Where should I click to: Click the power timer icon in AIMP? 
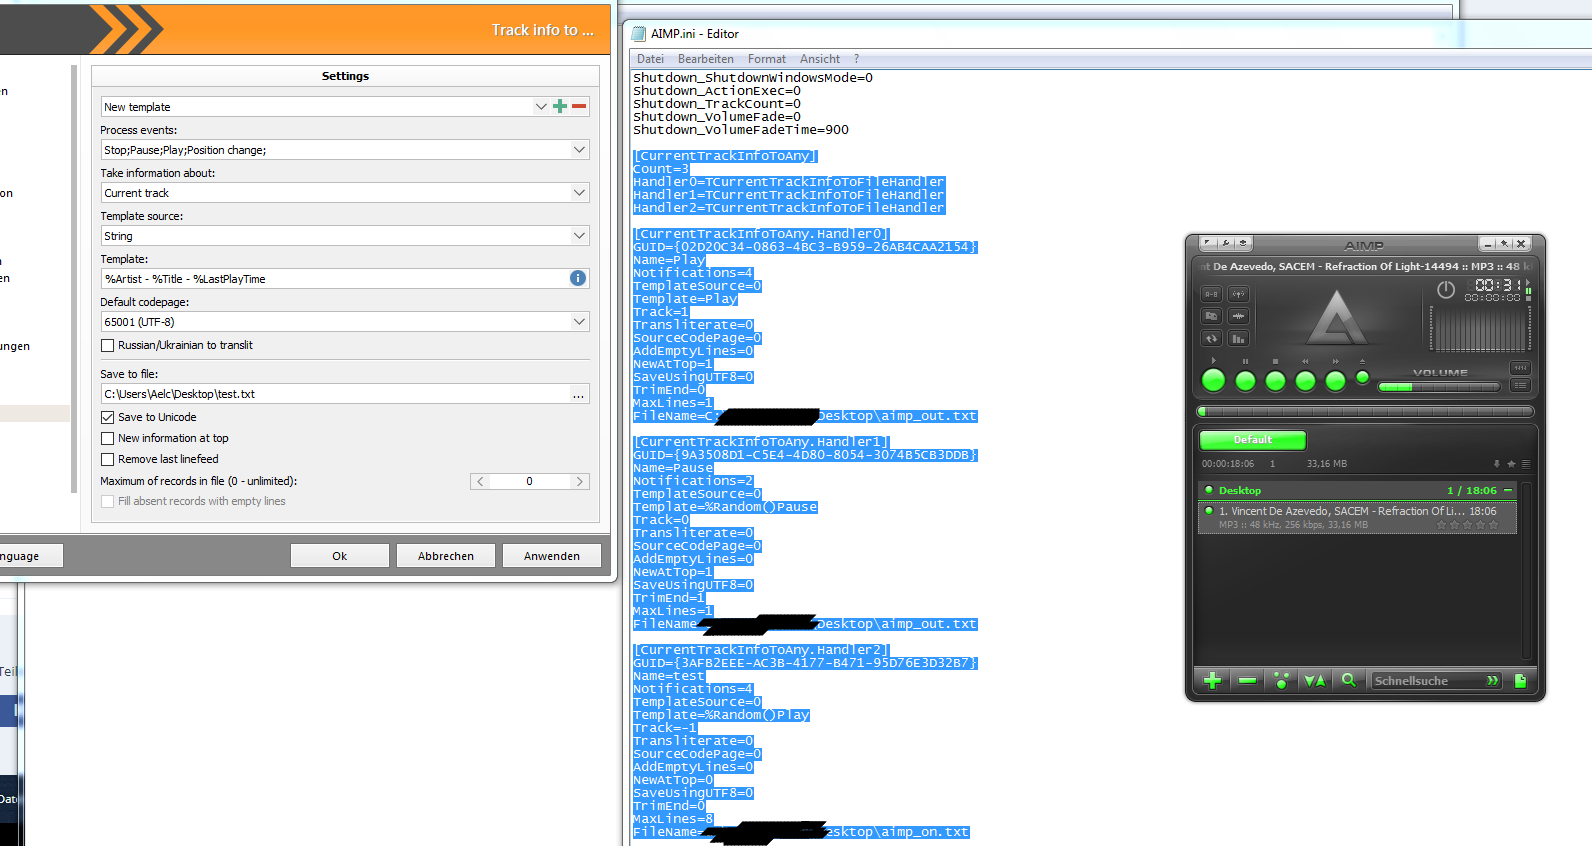[x=1445, y=290]
